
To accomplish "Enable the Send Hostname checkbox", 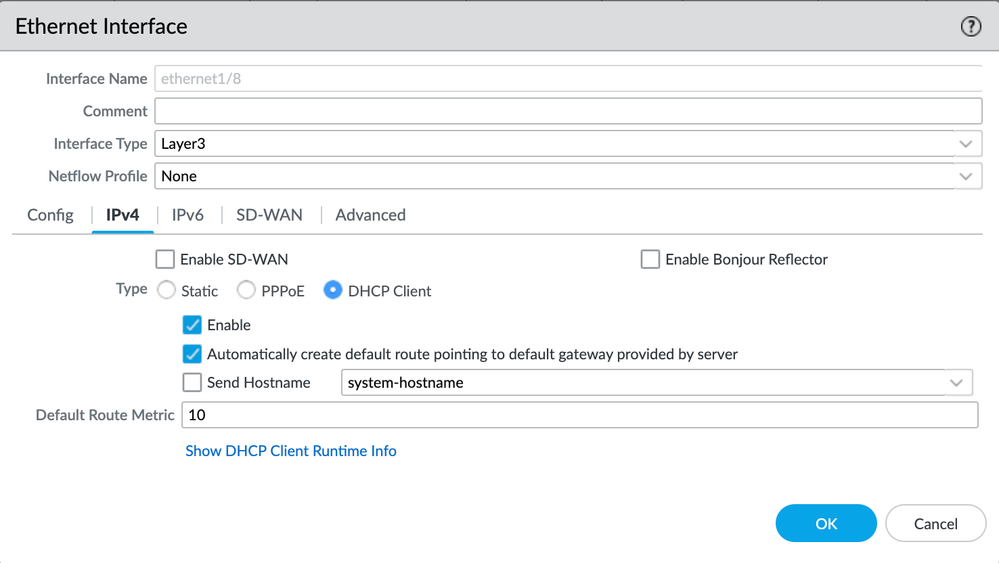I will [x=193, y=383].
